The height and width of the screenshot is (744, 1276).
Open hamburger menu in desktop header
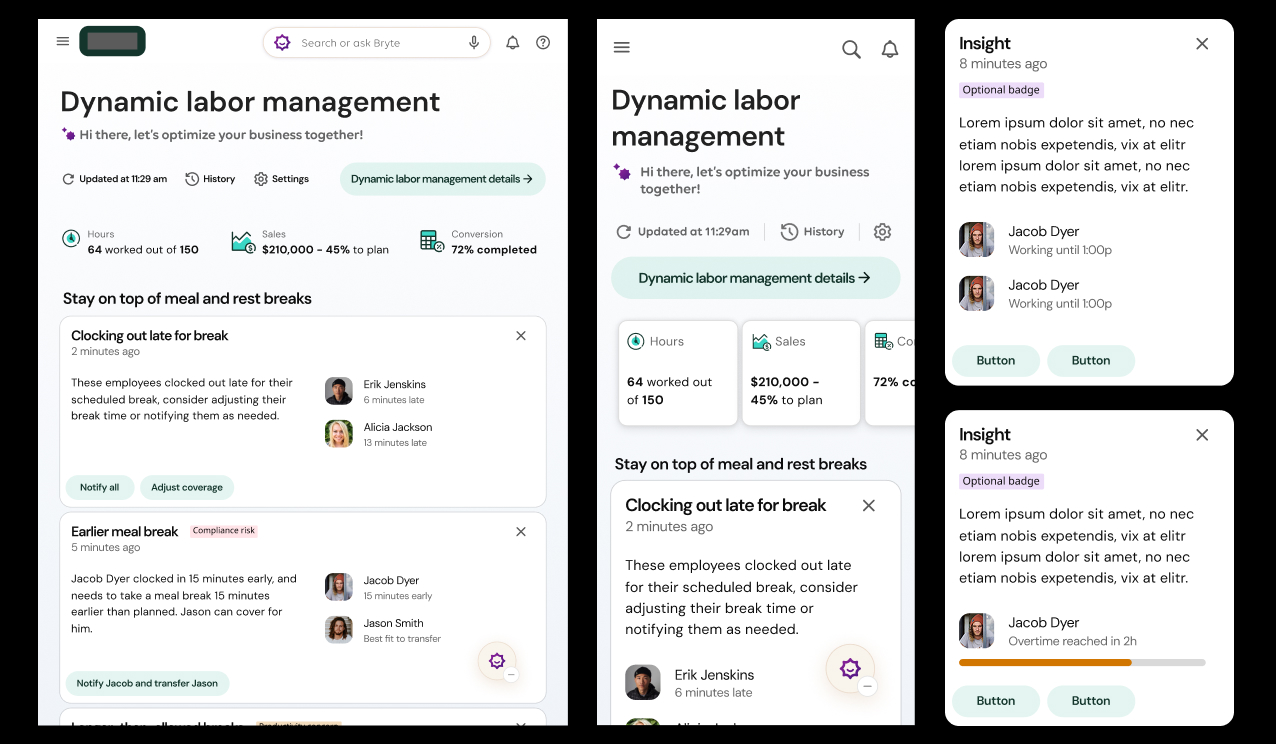[x=63, y=42]
